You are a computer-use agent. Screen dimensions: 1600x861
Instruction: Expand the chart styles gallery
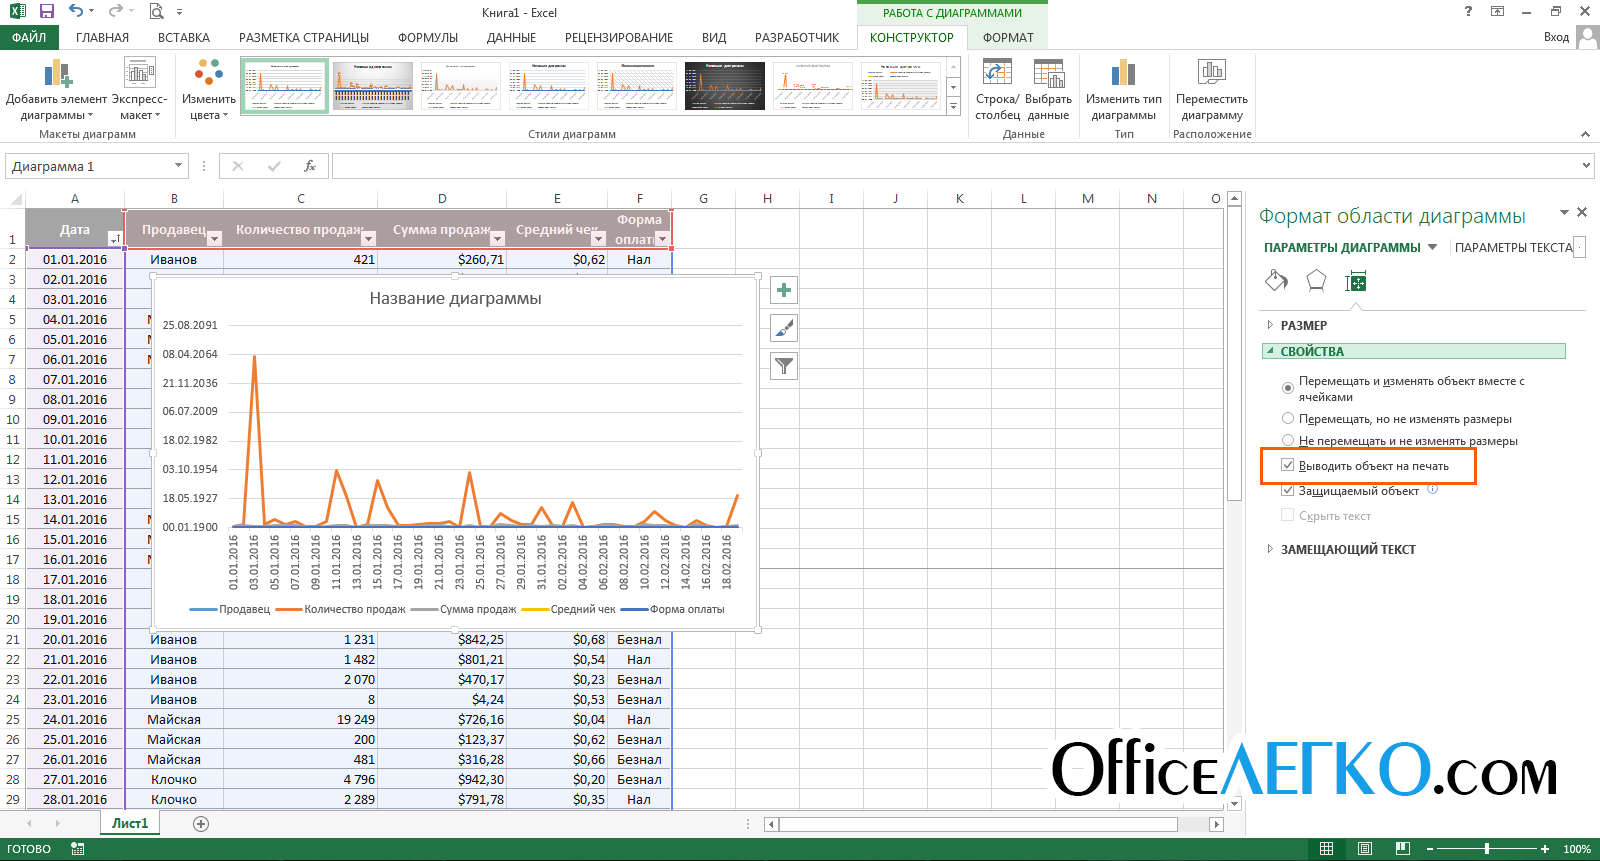(953, 106)
